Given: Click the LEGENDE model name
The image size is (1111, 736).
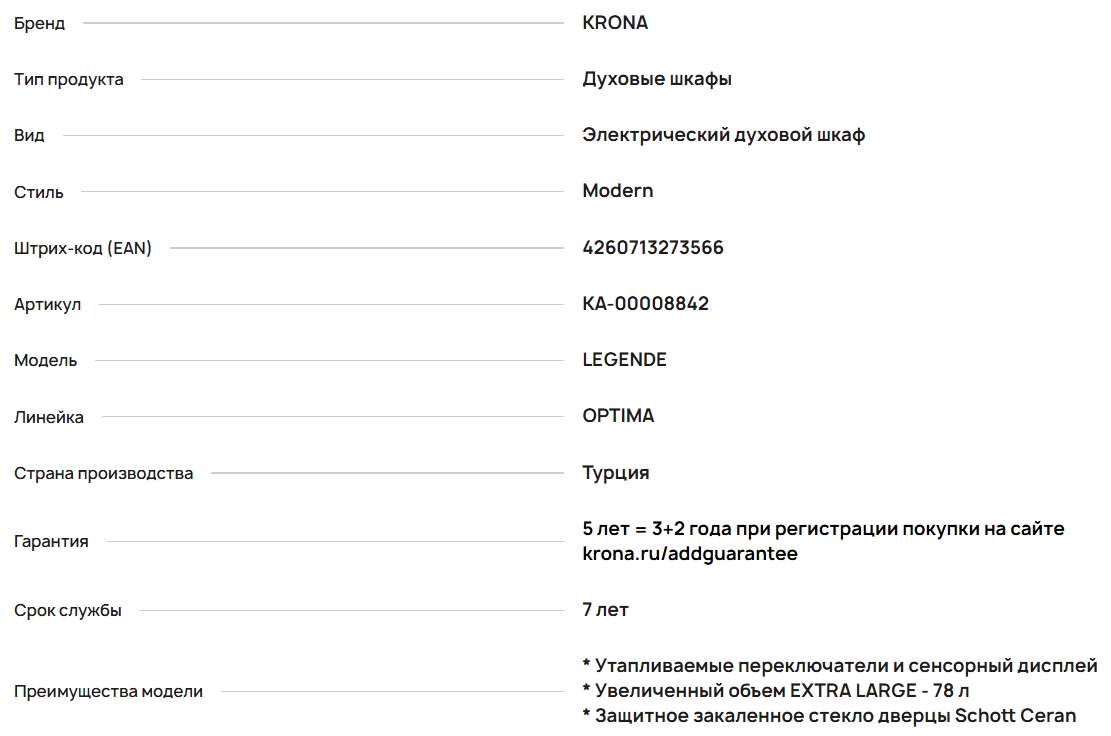Looking at the screenshot, I should coord(624,360).
